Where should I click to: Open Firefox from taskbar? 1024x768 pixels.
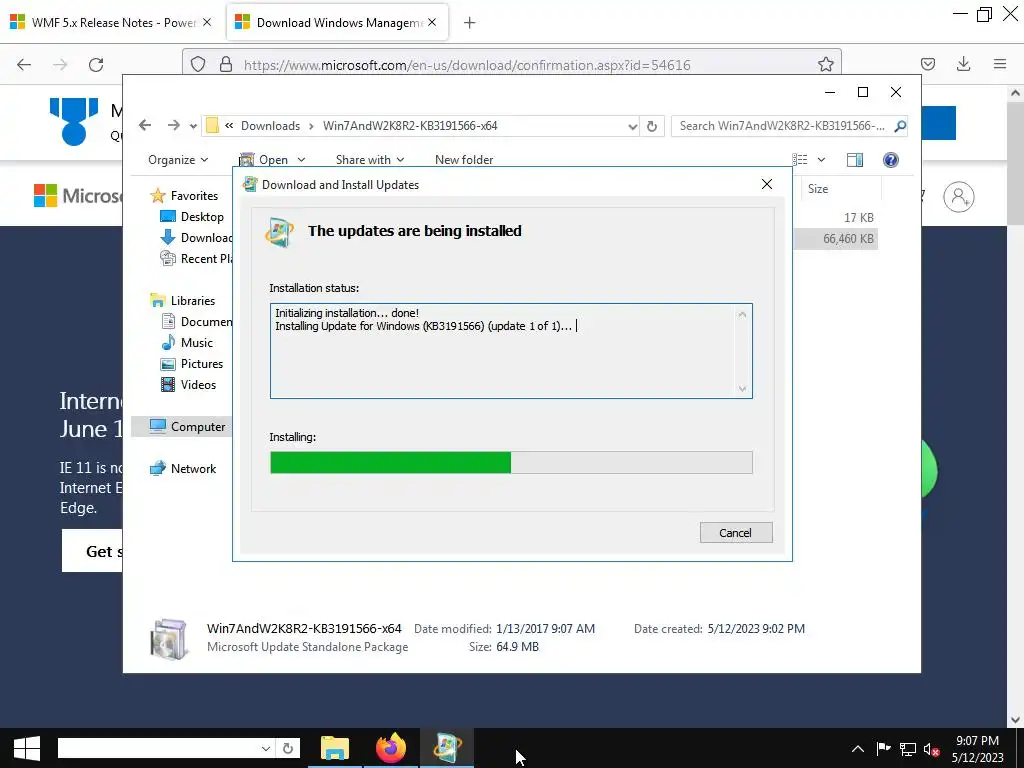pos(391,748)
